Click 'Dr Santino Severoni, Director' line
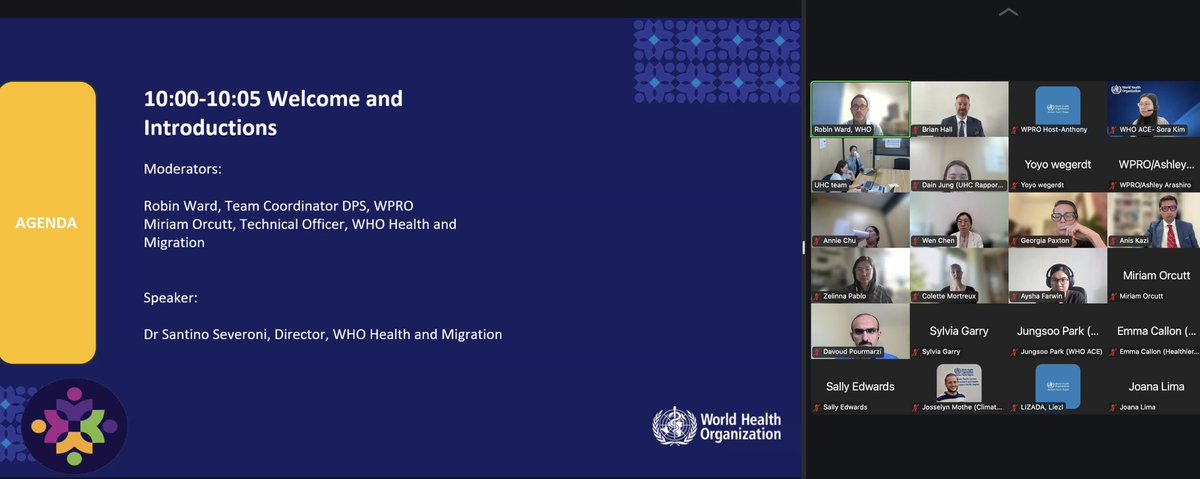Image resolution: width=1200 pixels, height=479 pixels. 322,333
